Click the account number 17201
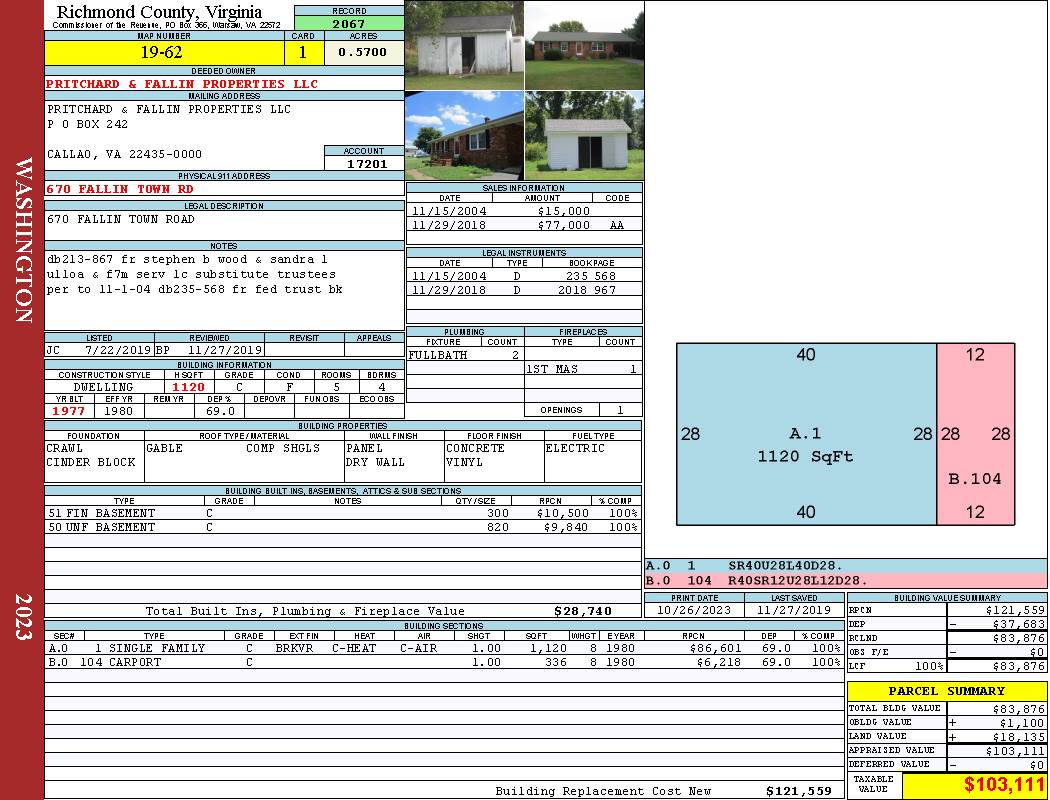1050x800 pixels. (364, 163)
